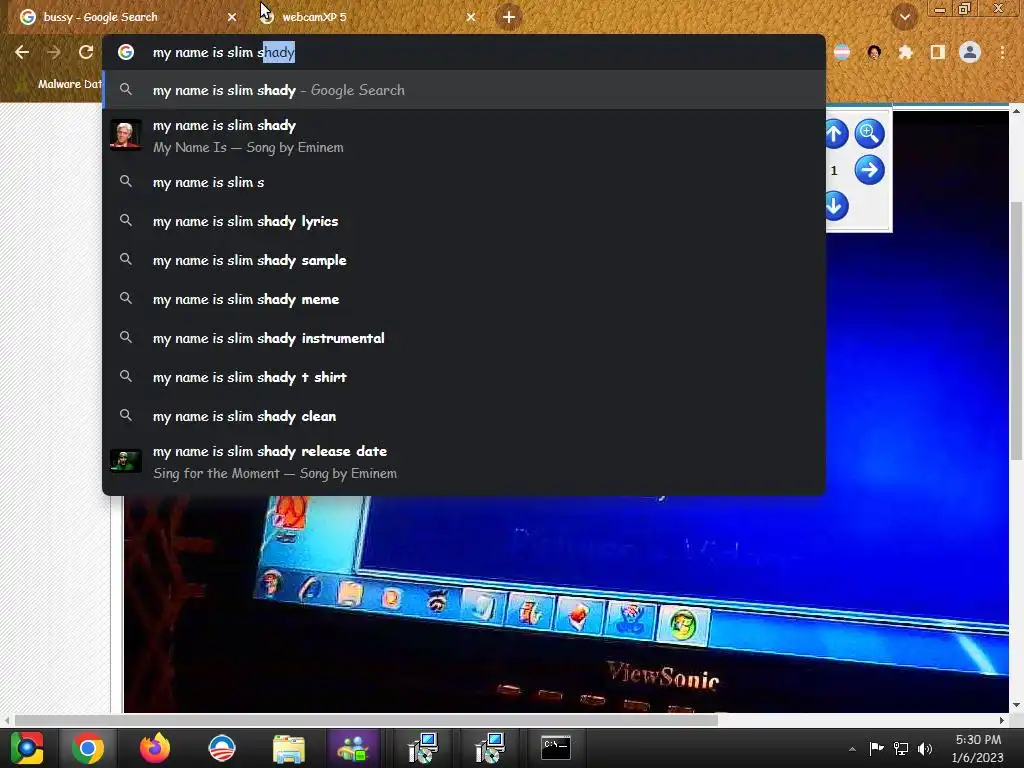The image size is (1024, 768).
Task: Reload the page with the refresh icon
Action: 86,52
